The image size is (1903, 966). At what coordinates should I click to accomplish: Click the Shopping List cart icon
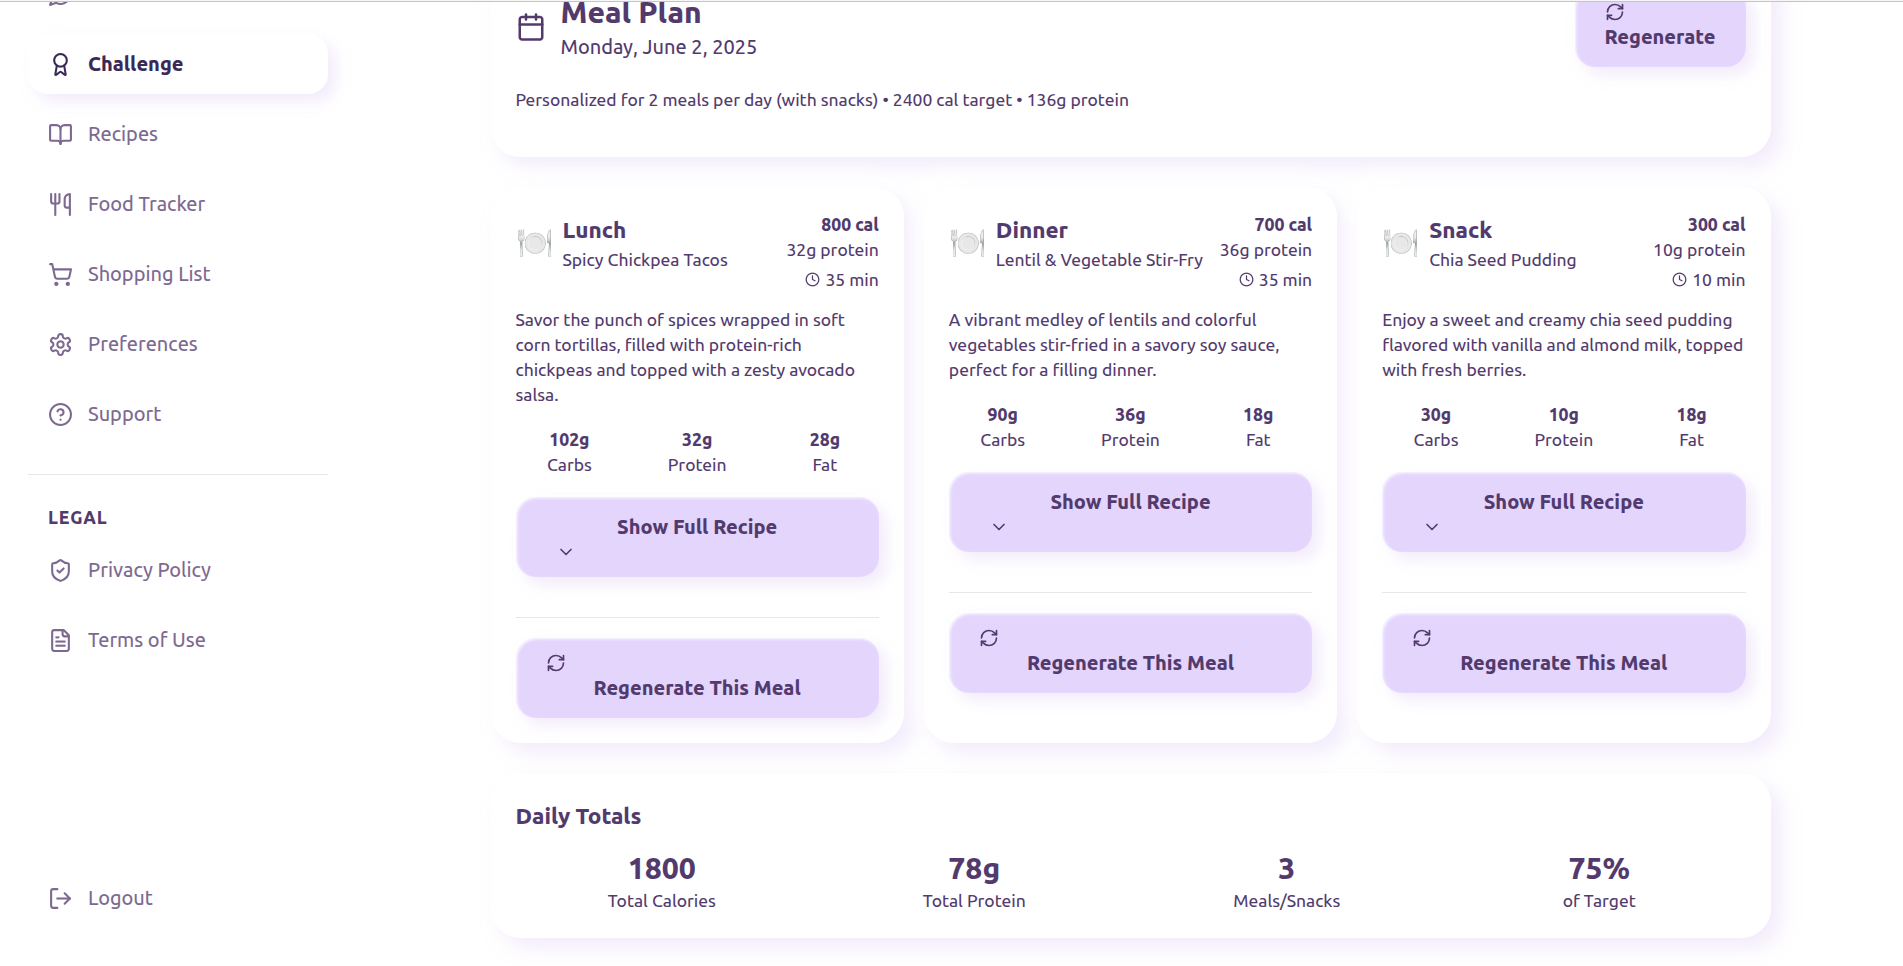pyautogui.click(x=60, y=274)
